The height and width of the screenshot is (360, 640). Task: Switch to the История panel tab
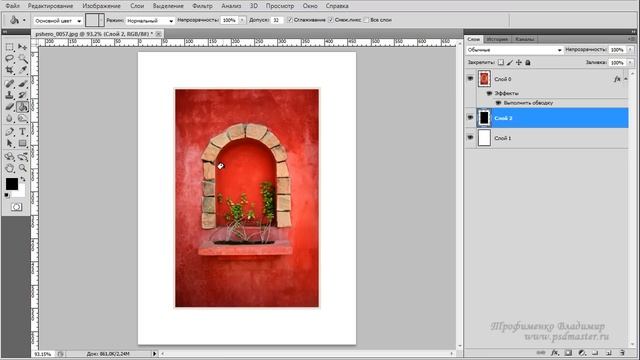(497, 39)
